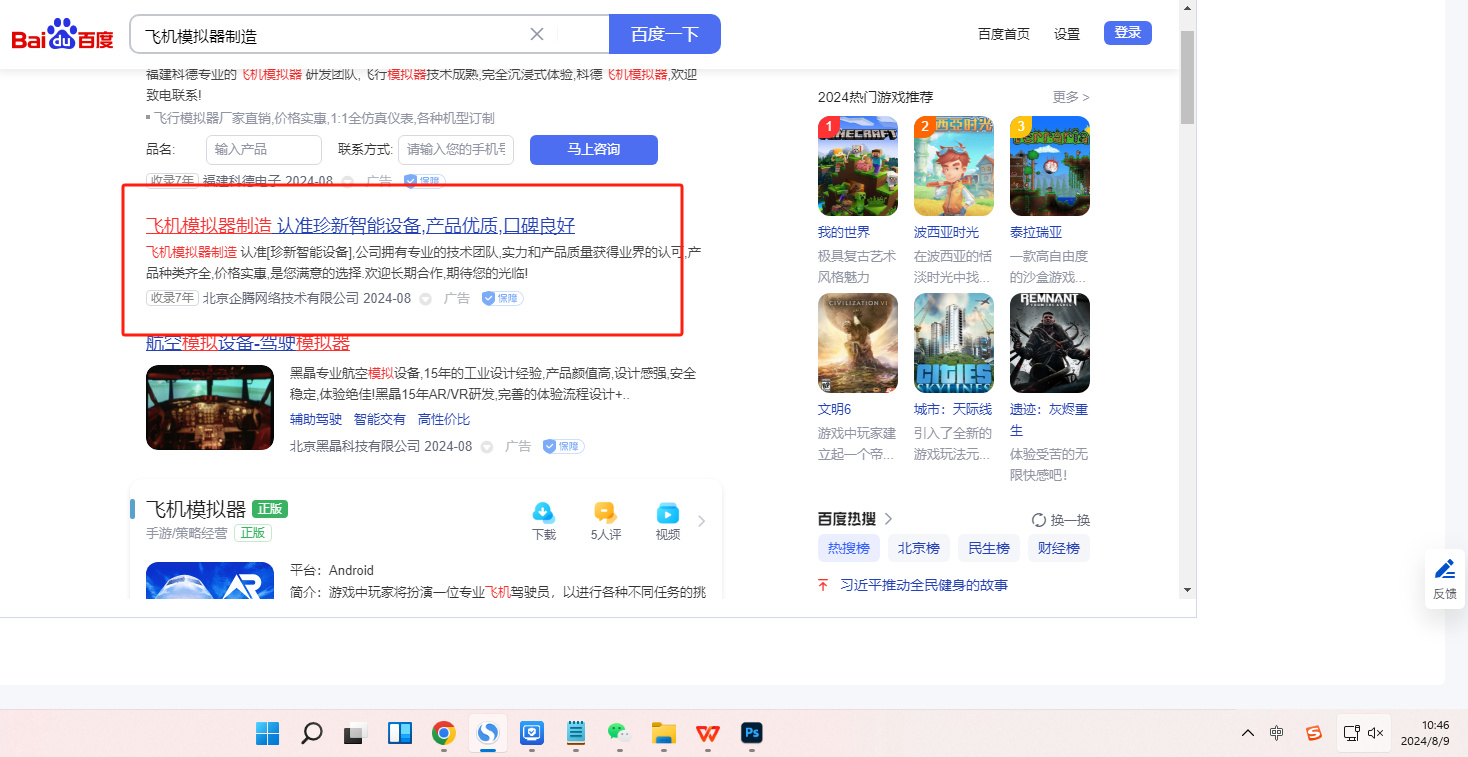Click 更多 > in hot games section
Viewport: 1468px width, 757px height.
pos(1071,97)
